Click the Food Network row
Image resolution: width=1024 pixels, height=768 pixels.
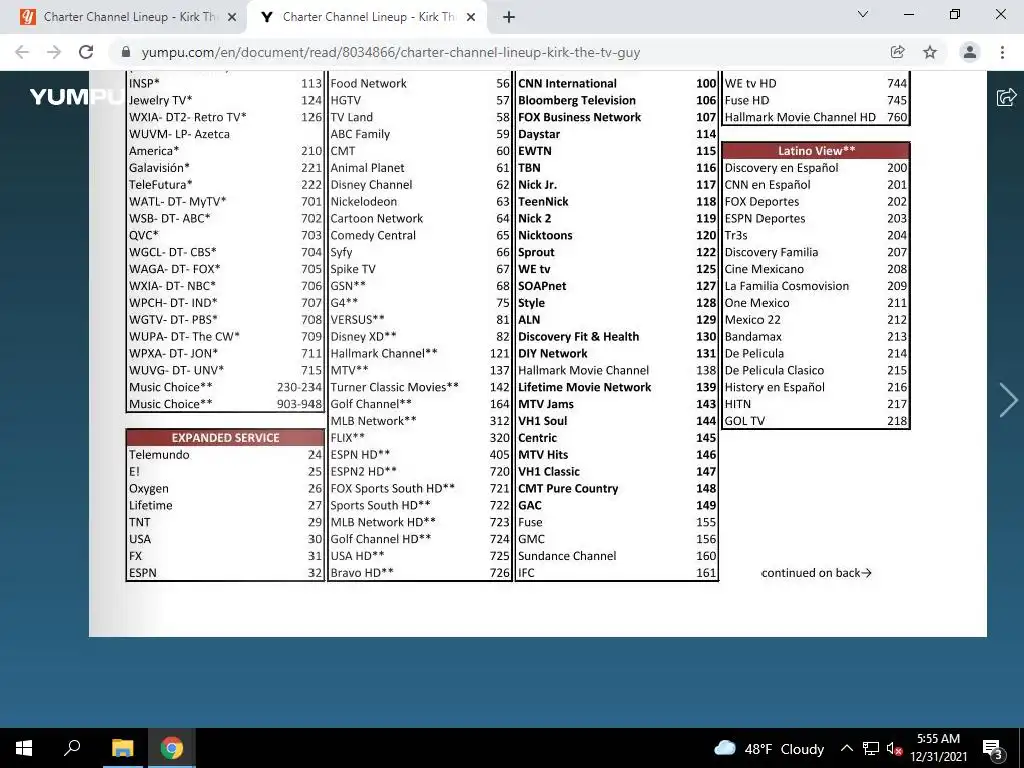[420, 83]
